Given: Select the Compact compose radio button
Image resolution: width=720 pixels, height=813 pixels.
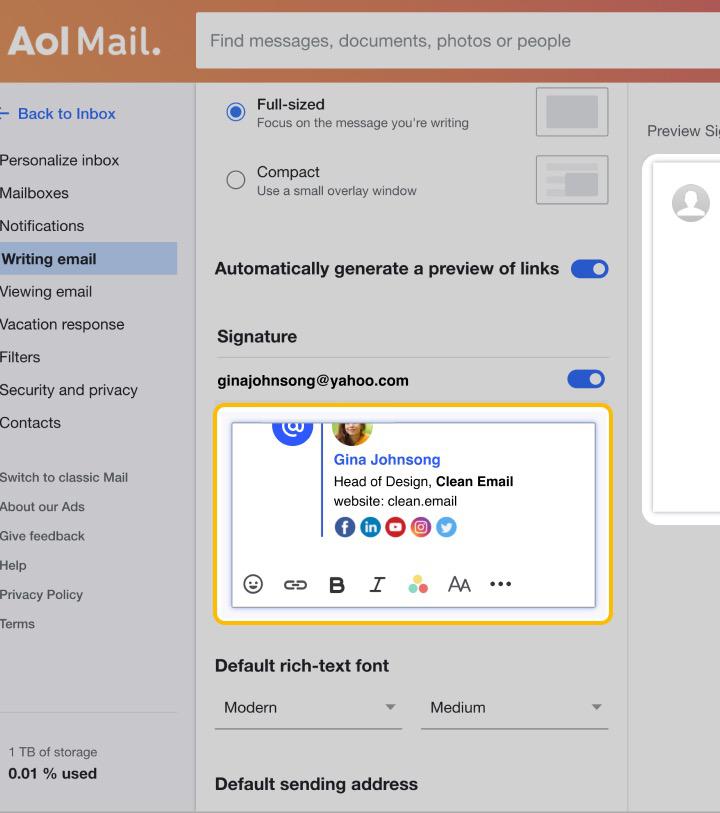Looking at the screenshot, I should tap(236, 180).
